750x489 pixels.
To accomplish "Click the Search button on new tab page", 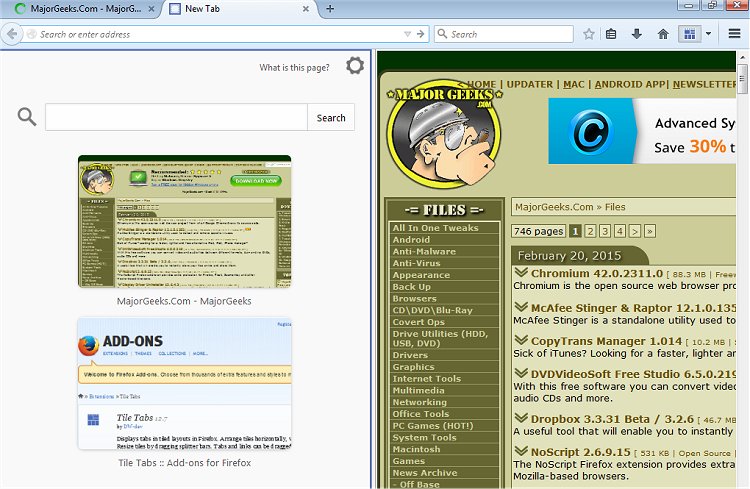I will click(331, 117).
